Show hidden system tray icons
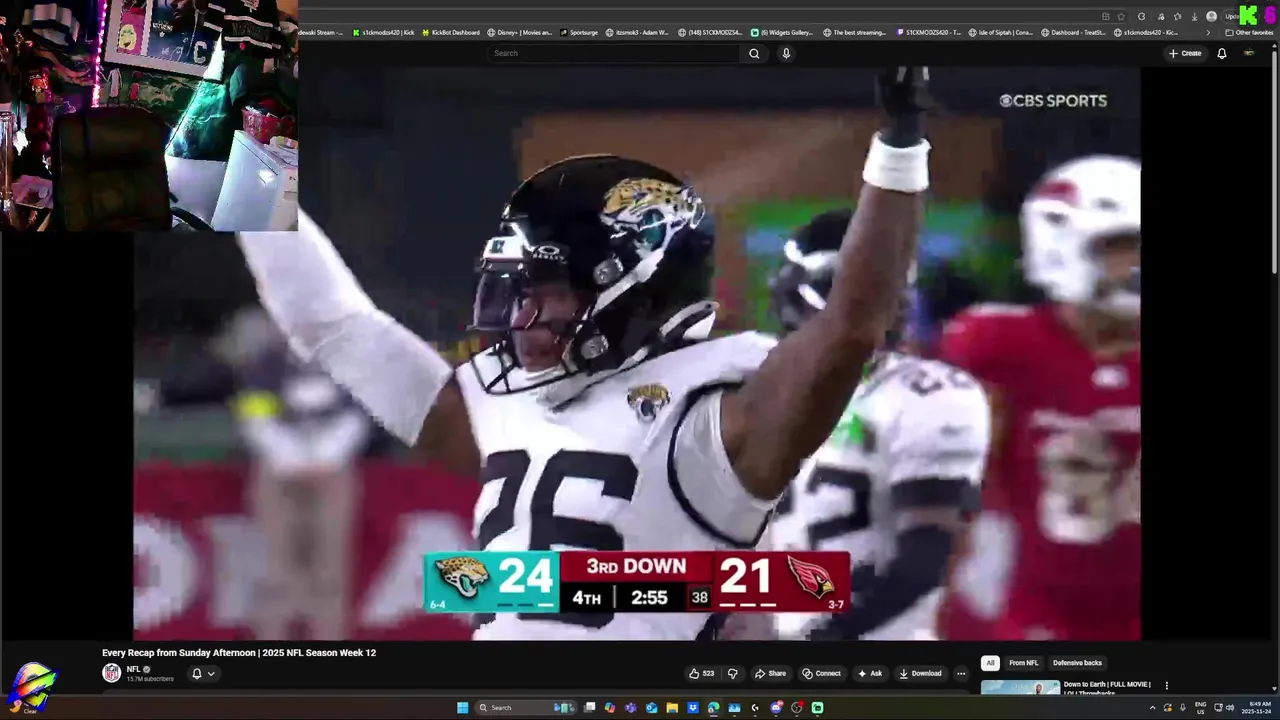 pyautogui.click(x=1152, y=708)
